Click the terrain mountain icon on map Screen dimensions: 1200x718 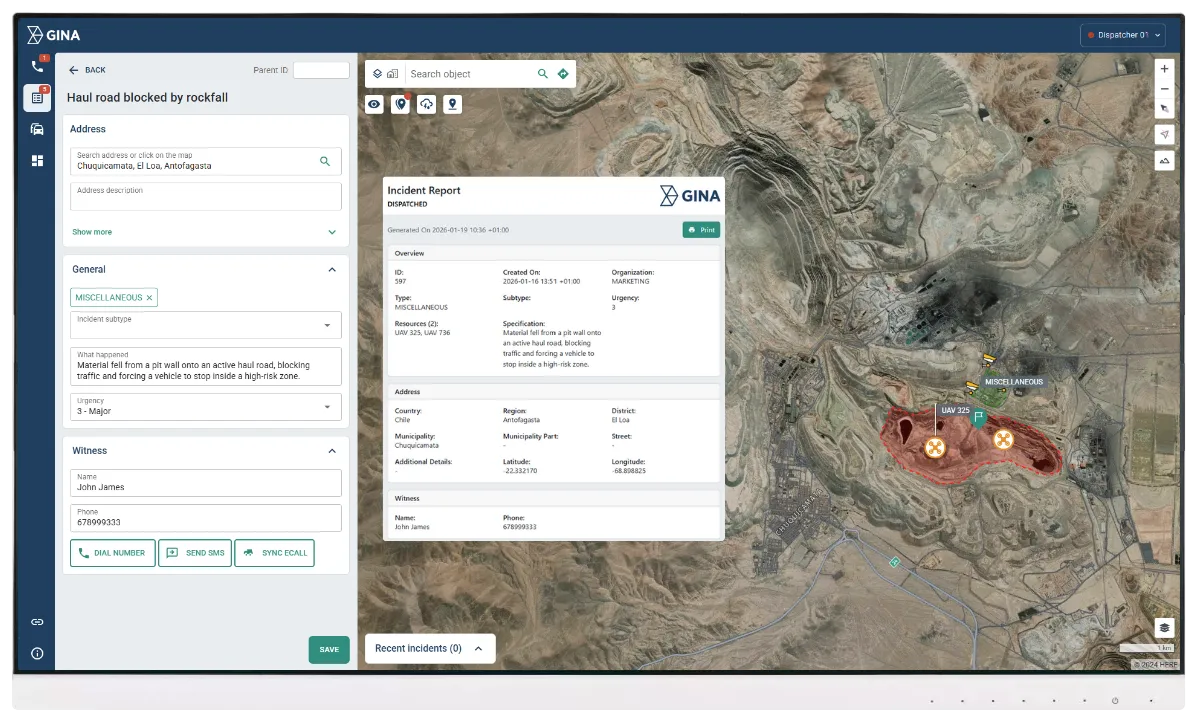click(1164, 160)
